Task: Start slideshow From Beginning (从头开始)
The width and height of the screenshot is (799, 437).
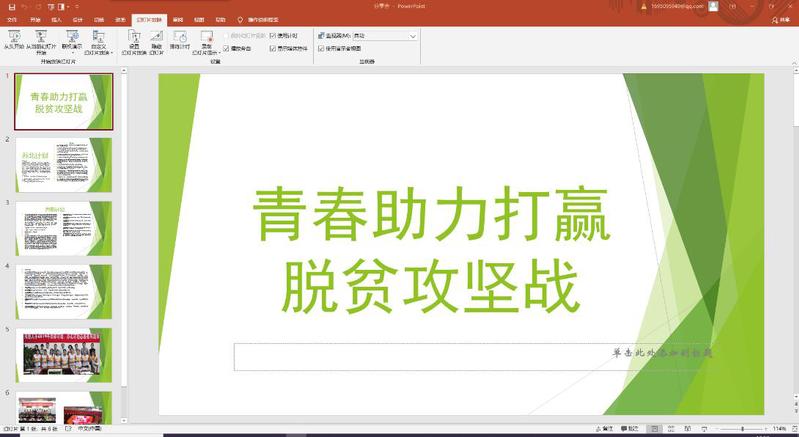Action: (x=14, y=41)
